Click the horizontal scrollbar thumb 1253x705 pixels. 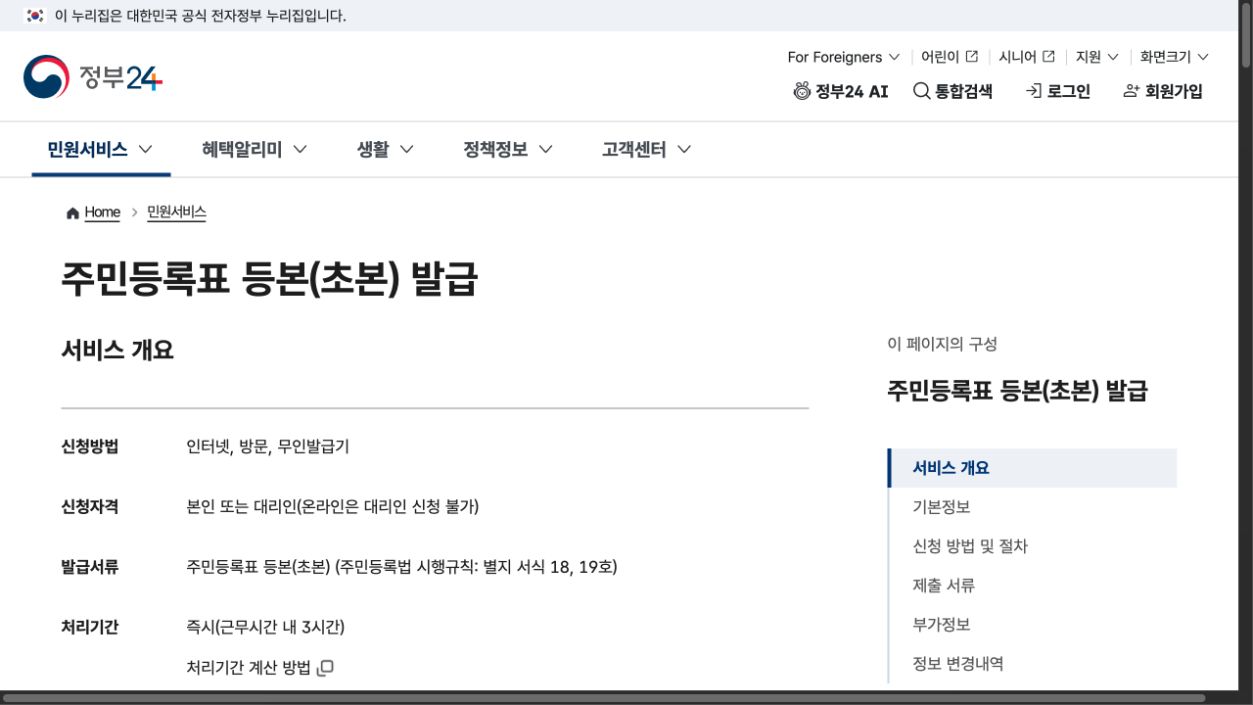(x=604, y=698)
